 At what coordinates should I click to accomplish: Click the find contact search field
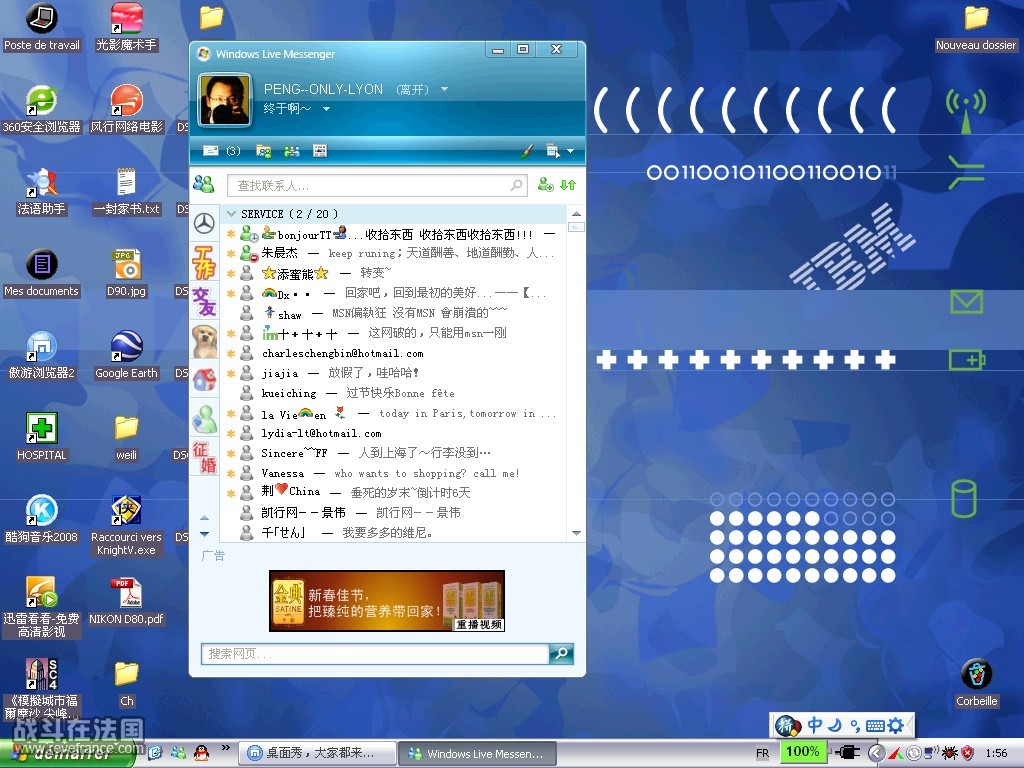point(370,185)
